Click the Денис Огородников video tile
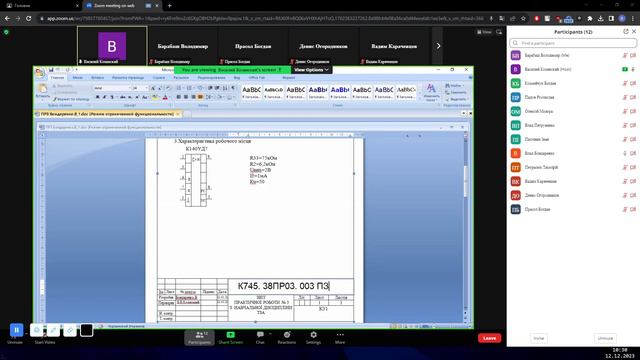 coord(323,46)
